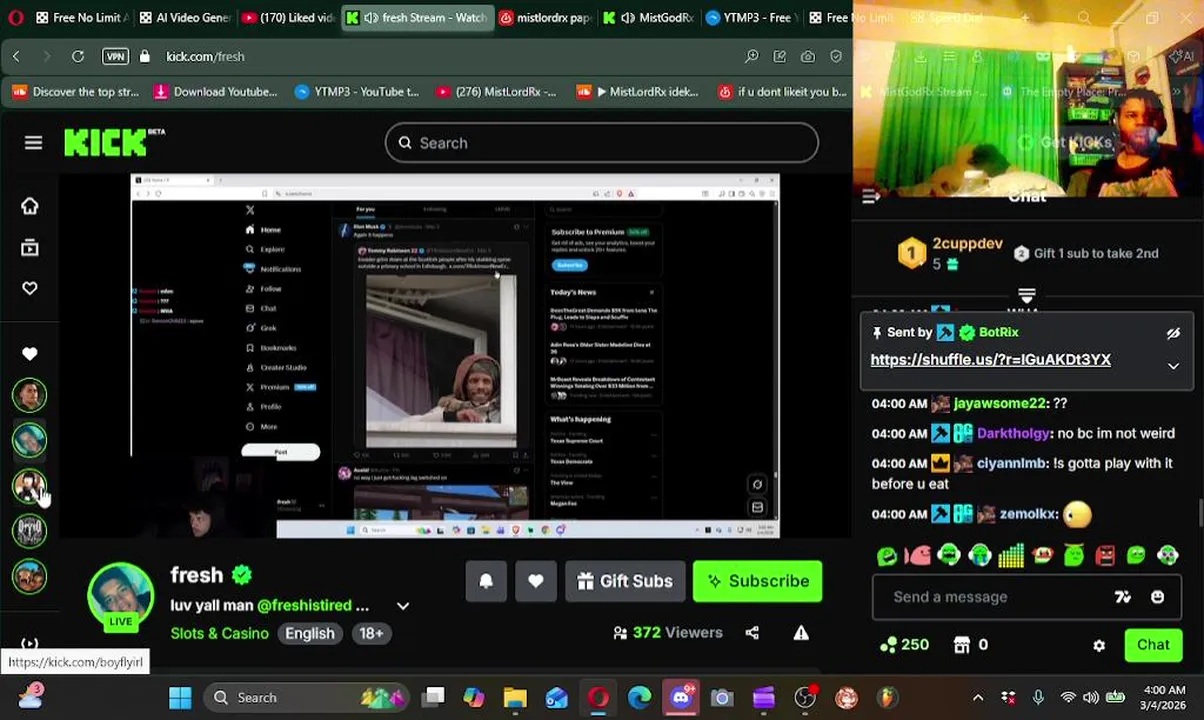Open jayawsome22 chat username
The image size is (1204, 720).
[997, 403]
